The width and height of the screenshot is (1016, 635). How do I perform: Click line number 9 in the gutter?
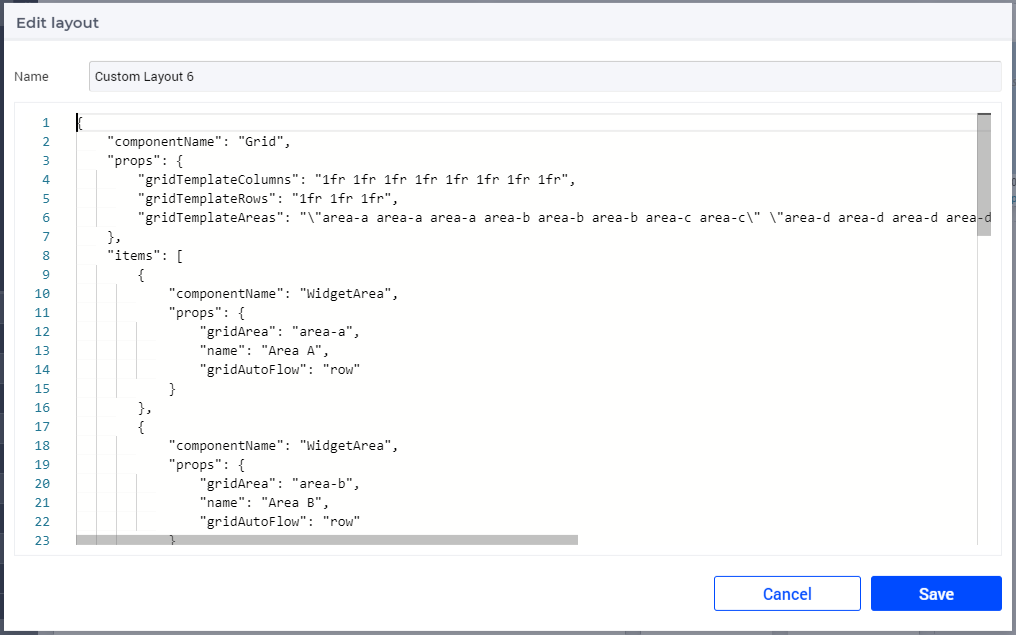(x=46, y=275)
